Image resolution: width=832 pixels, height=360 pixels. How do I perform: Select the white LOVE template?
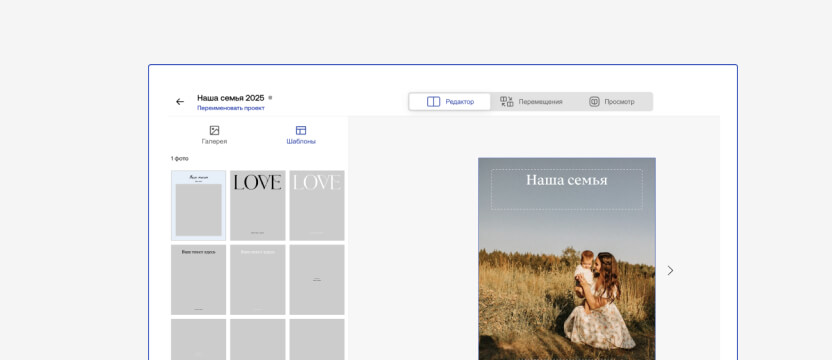pos(317,205)
